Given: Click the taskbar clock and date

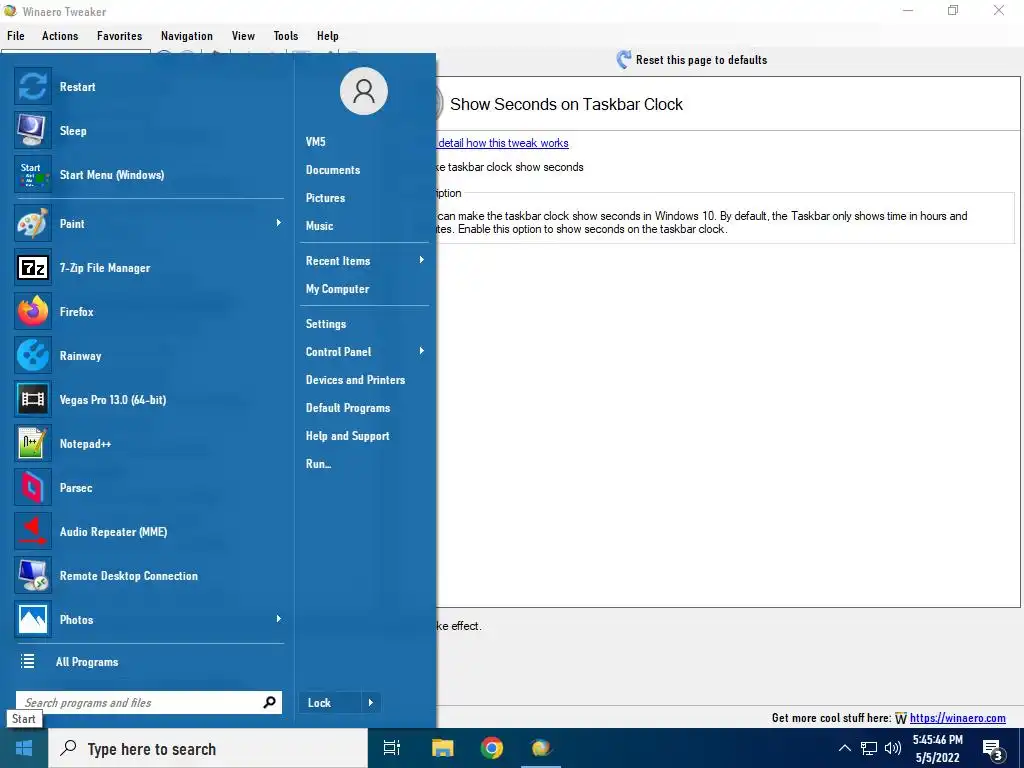Looking at the screenshot, I should (938, 748).
